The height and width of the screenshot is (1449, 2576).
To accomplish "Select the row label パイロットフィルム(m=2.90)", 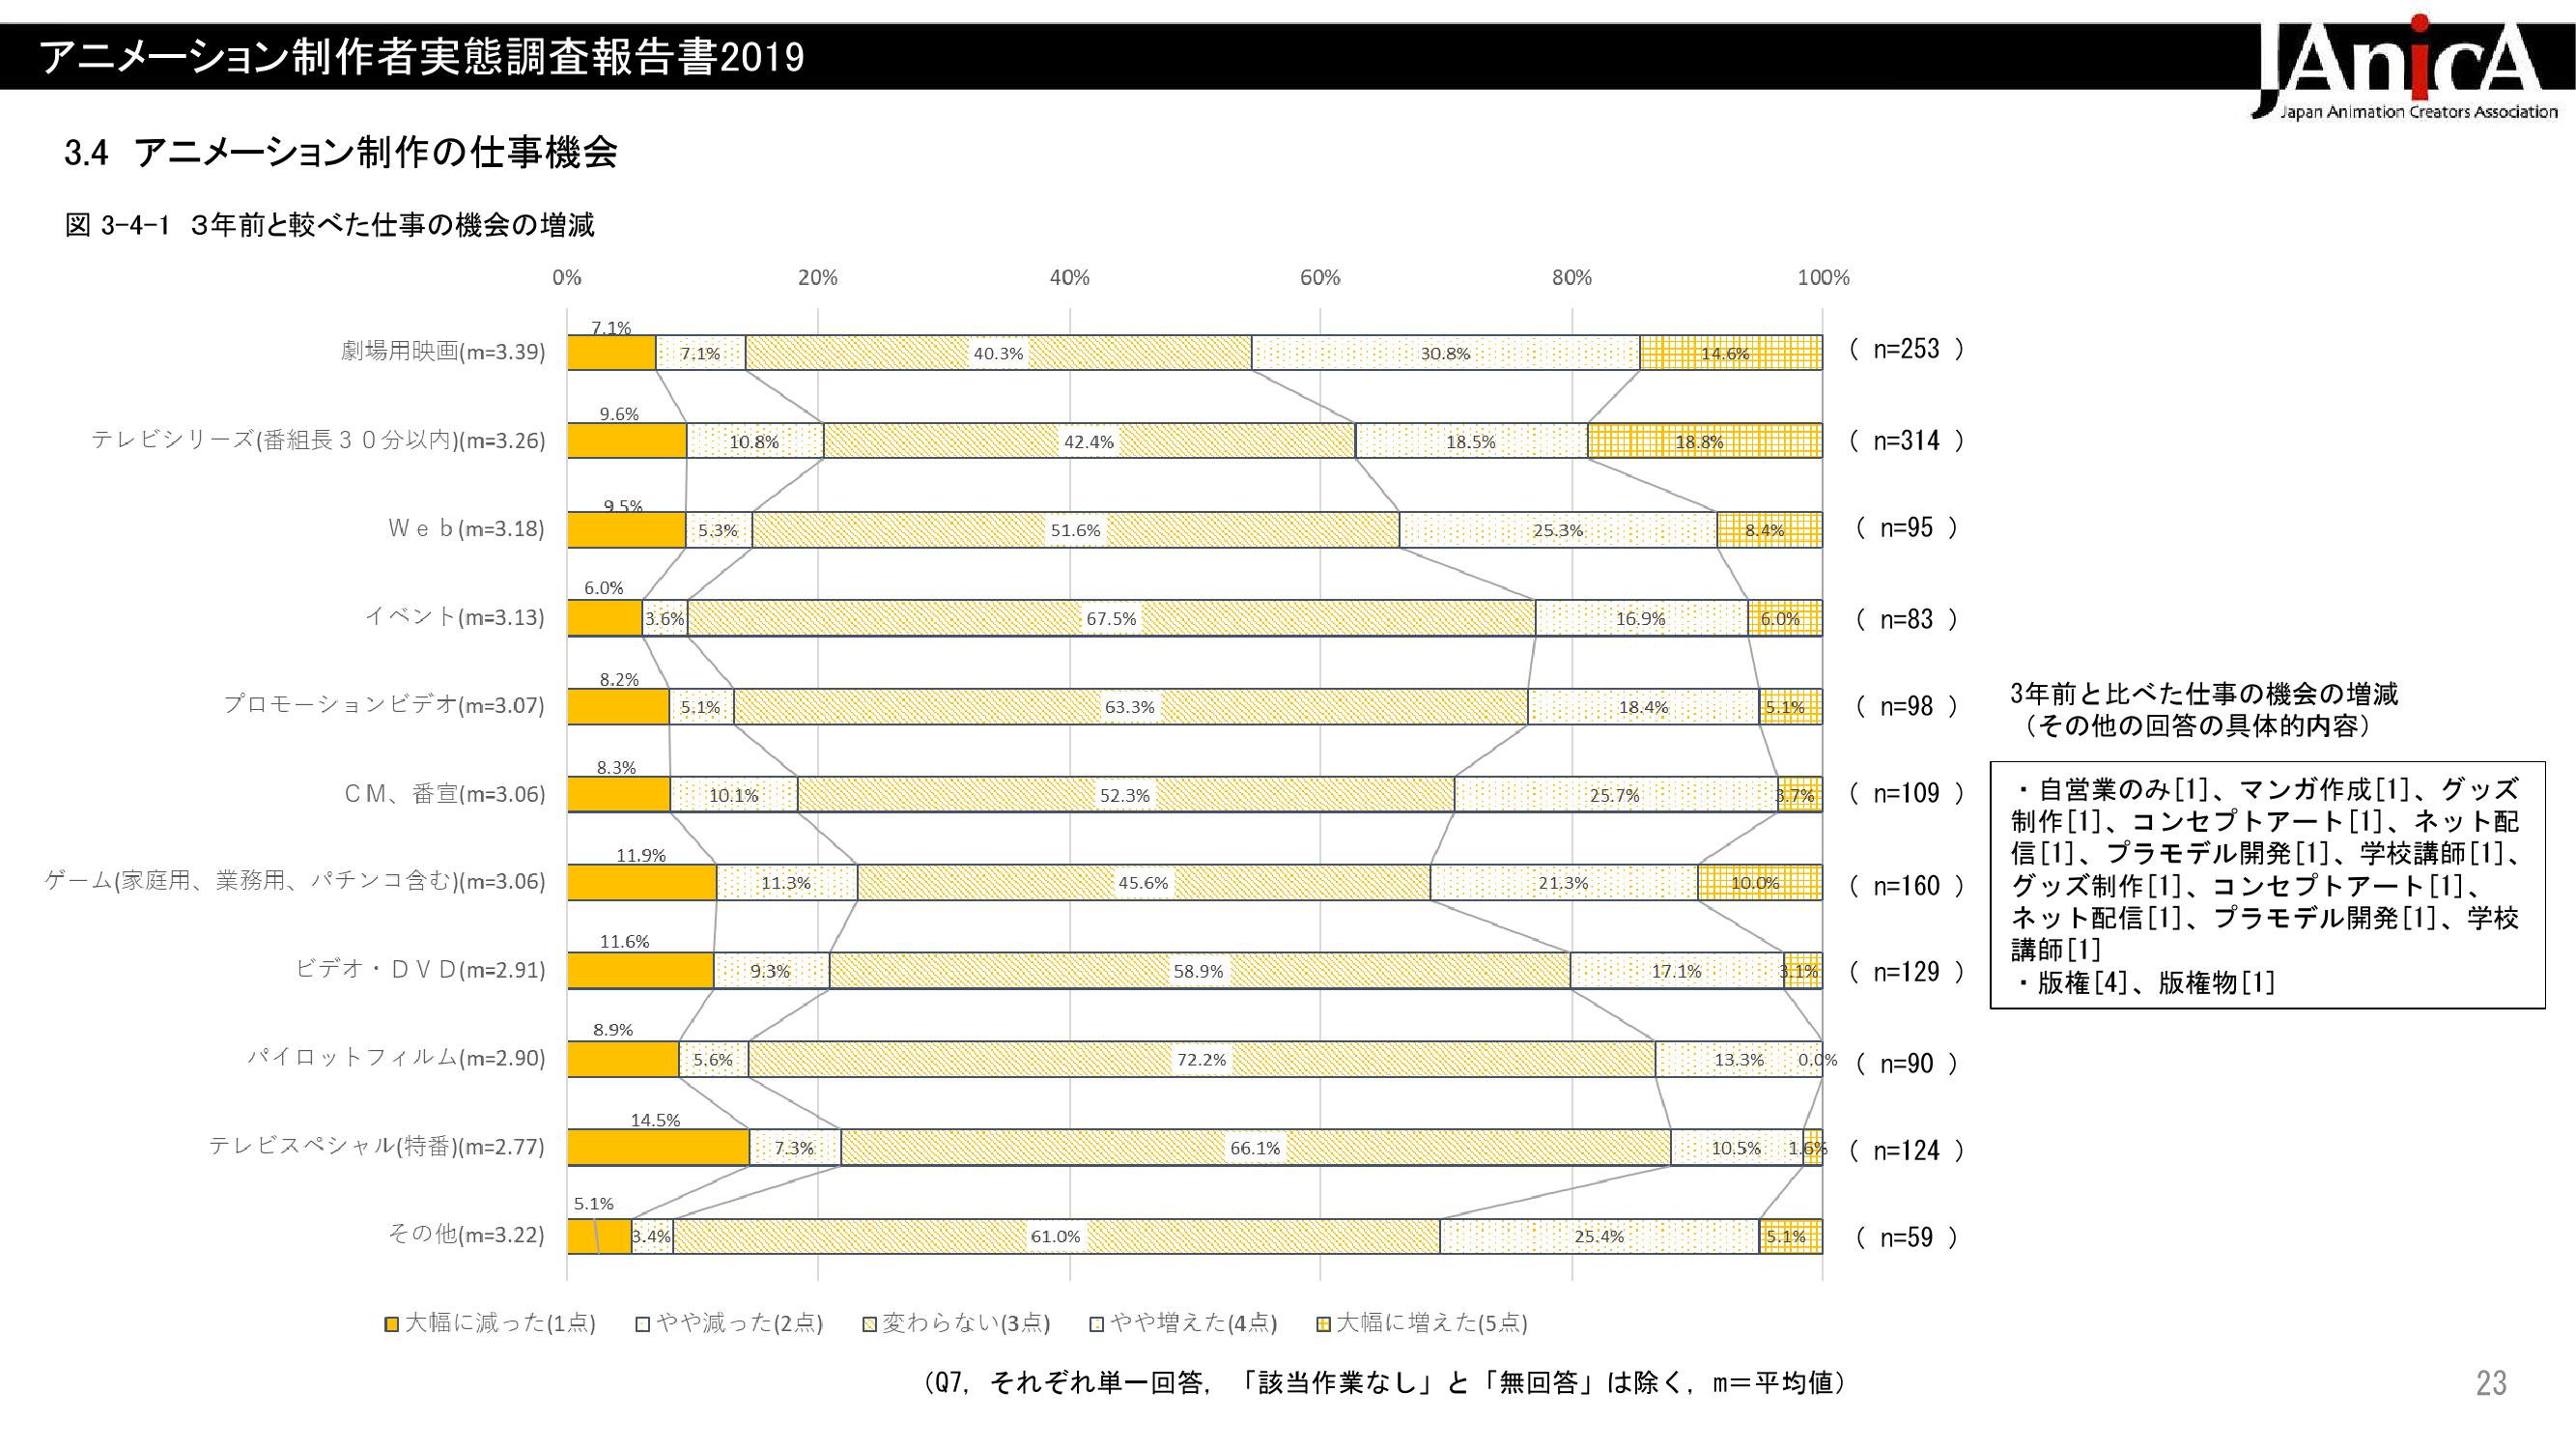I will click(397, 1058).
